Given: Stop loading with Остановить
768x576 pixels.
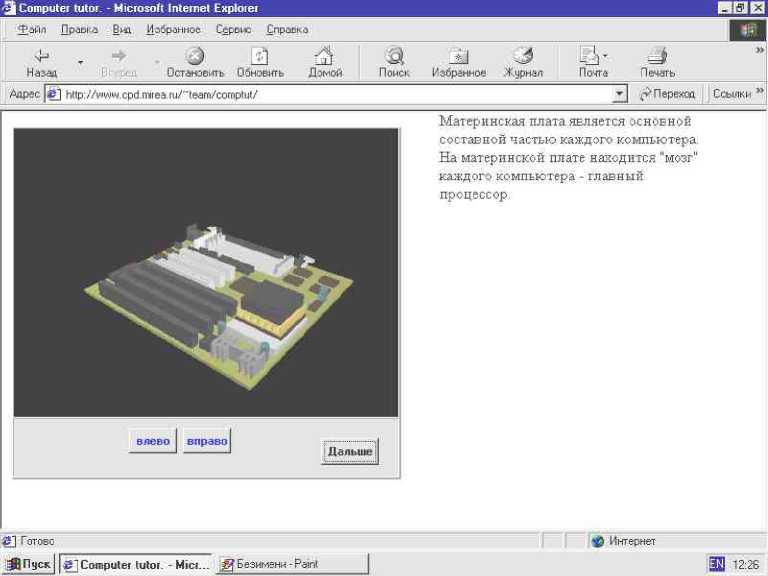Looking at the screenshot, I should pos(195,63).
